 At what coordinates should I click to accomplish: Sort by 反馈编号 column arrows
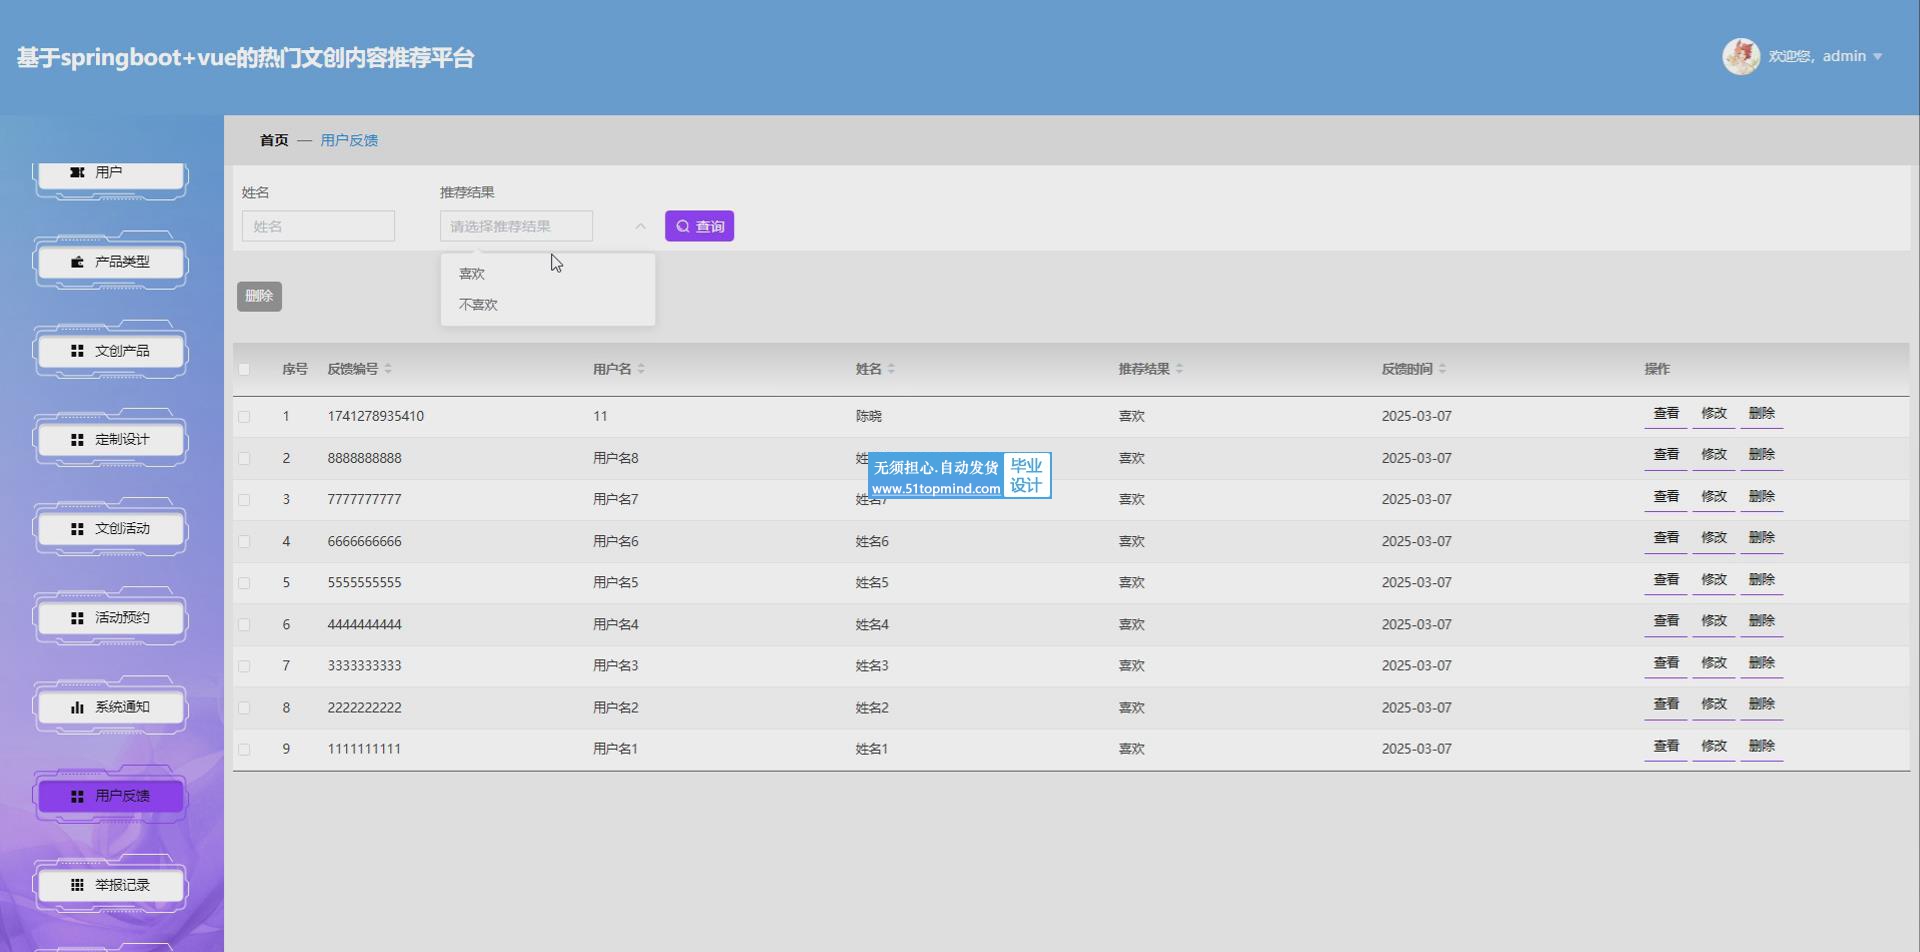tap(388, 369)
